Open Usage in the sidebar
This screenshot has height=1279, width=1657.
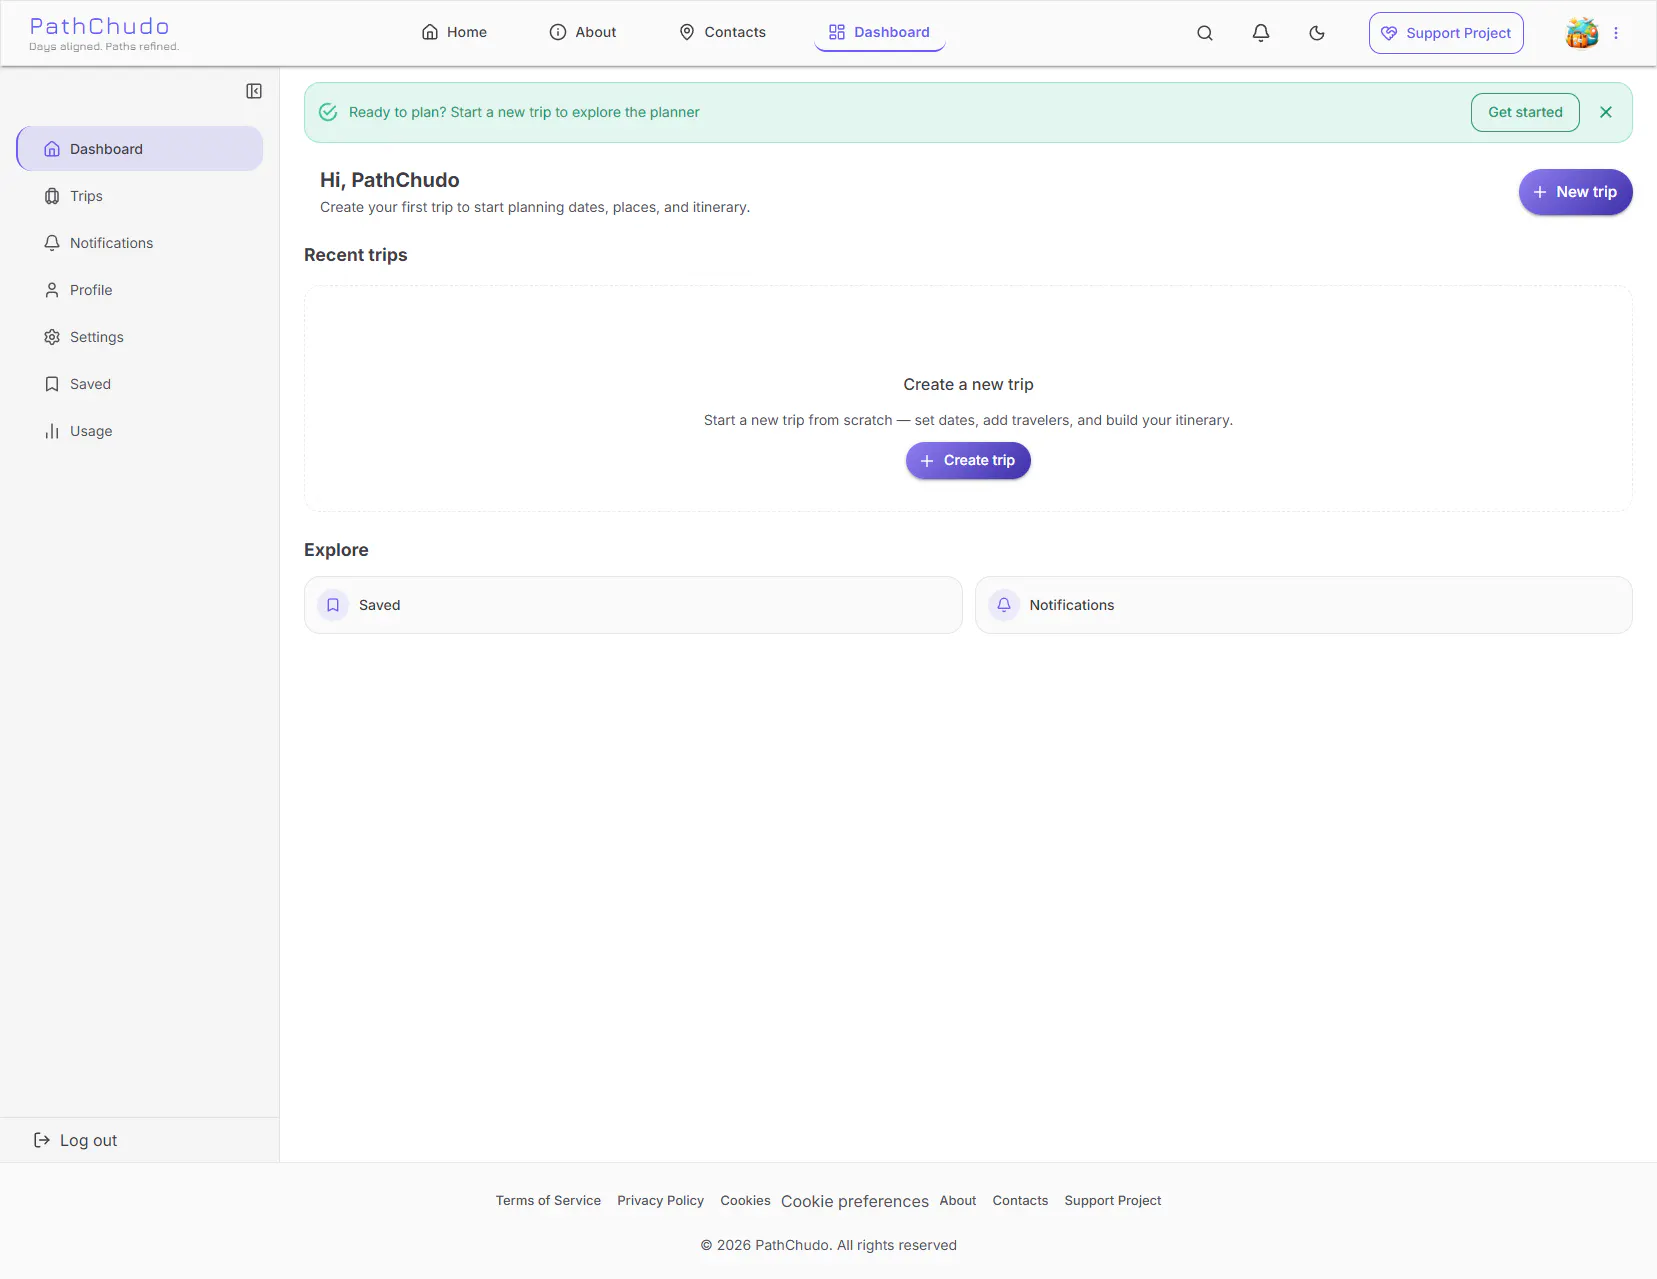(x=140, y=431)
